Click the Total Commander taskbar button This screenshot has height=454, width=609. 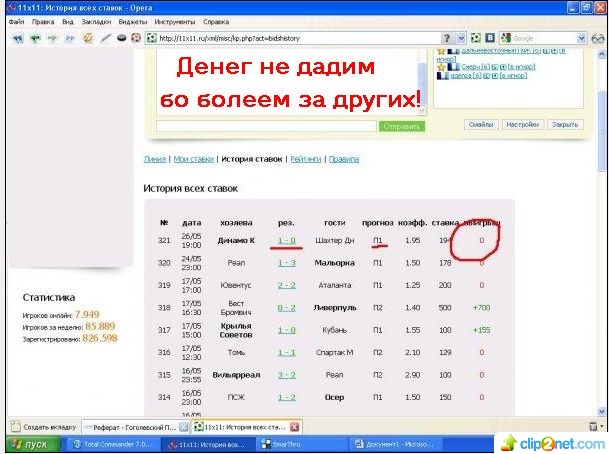click(112, 444)
